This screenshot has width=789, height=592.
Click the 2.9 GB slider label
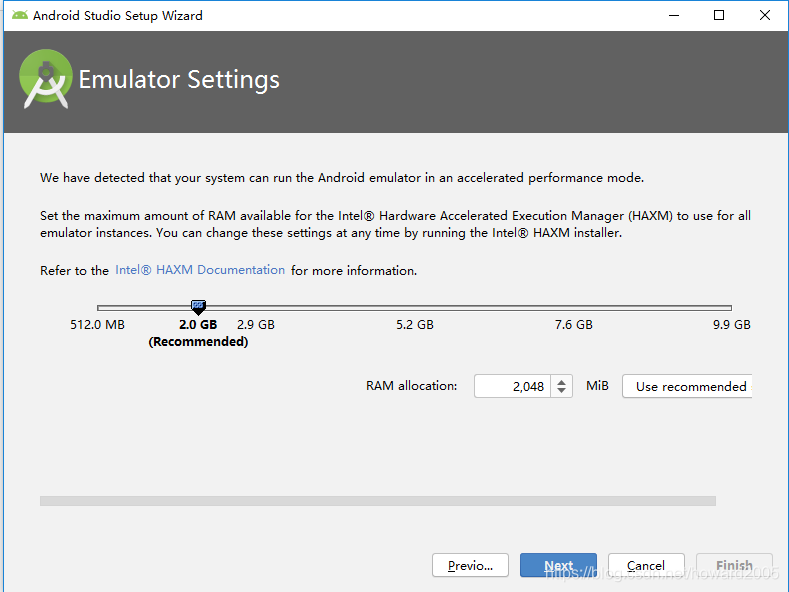coord(256,325)
